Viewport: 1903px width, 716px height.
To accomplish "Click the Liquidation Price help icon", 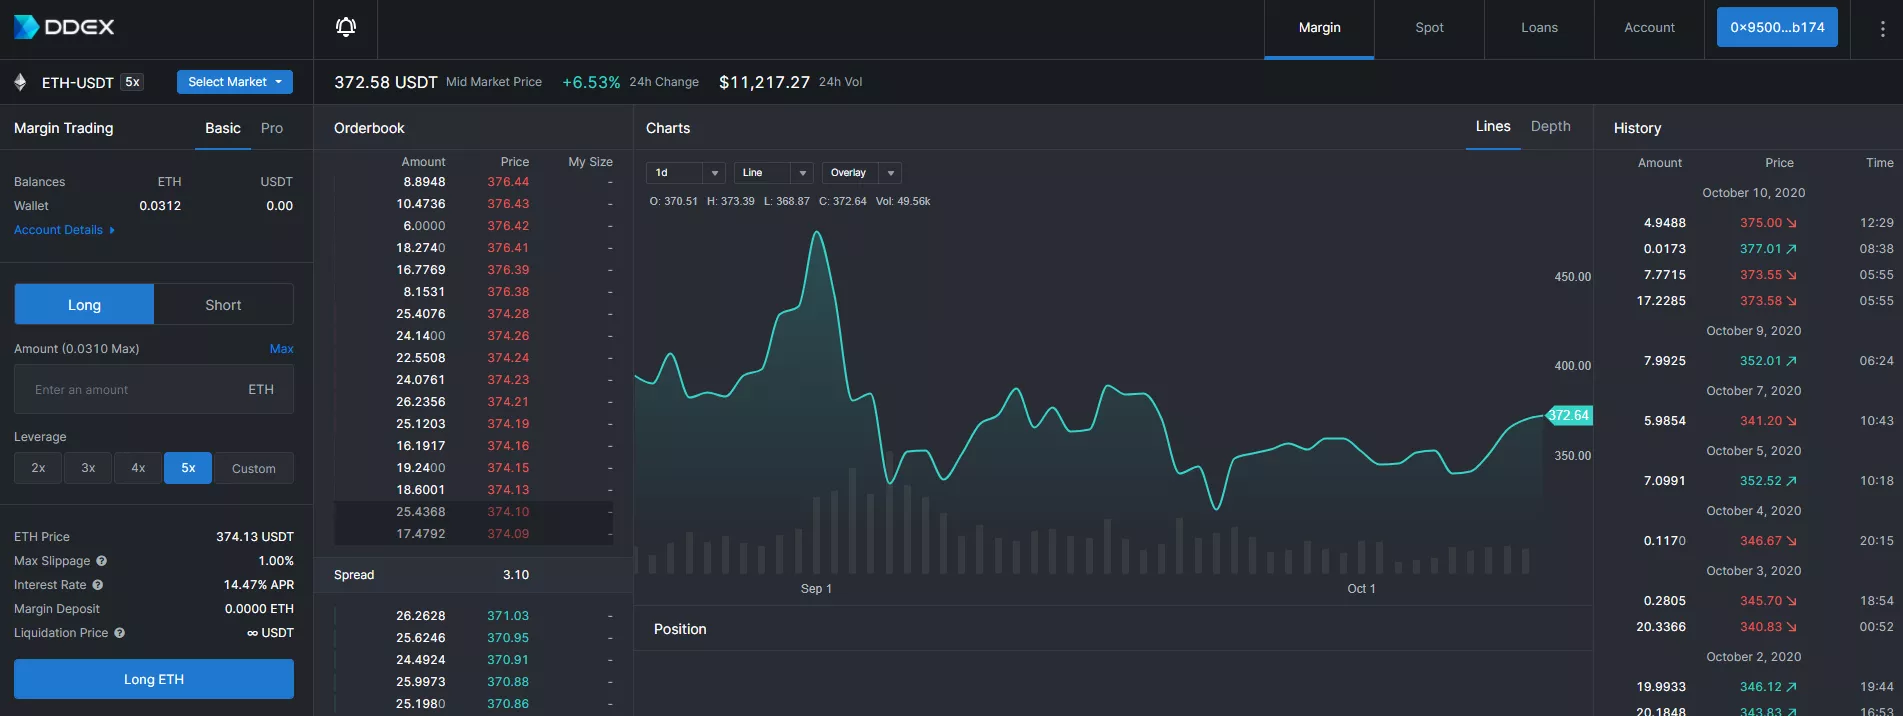I will point(119,633).
